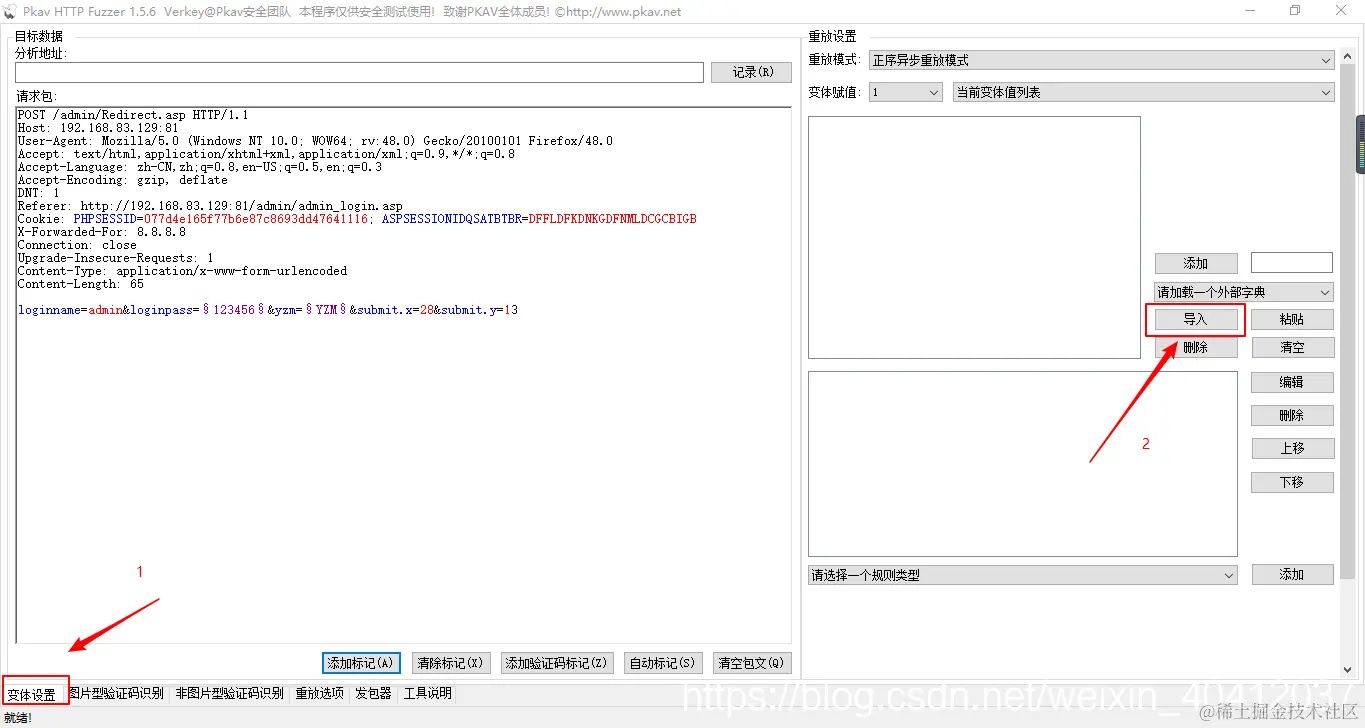Image resolution: width=1365 pixels, height=728 pixels.
Task: Close the Pkav HTTP Fuzzer window
Action: click(1341, 11)
